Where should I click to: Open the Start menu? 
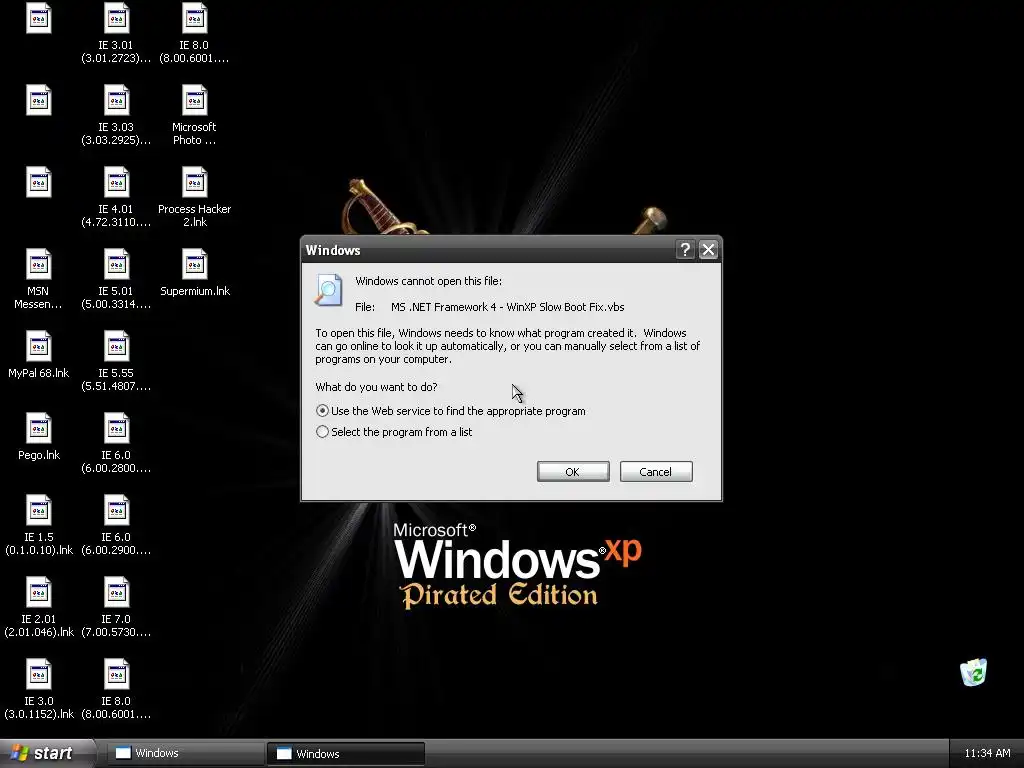[47, 753]
